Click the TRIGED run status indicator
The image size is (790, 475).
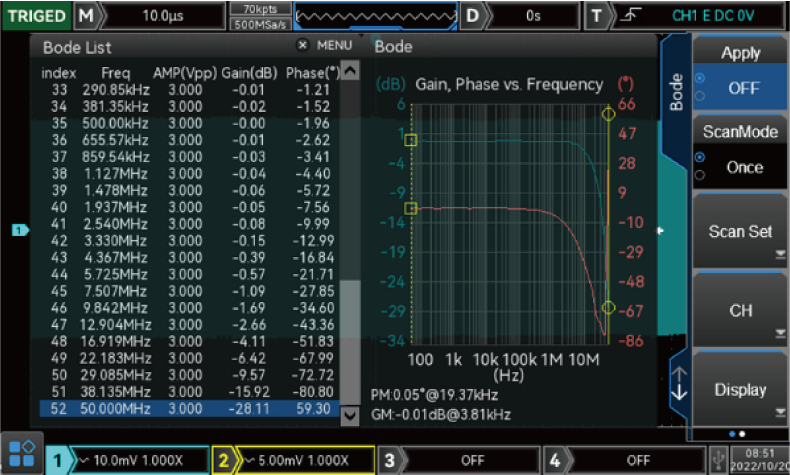(37, 16)
